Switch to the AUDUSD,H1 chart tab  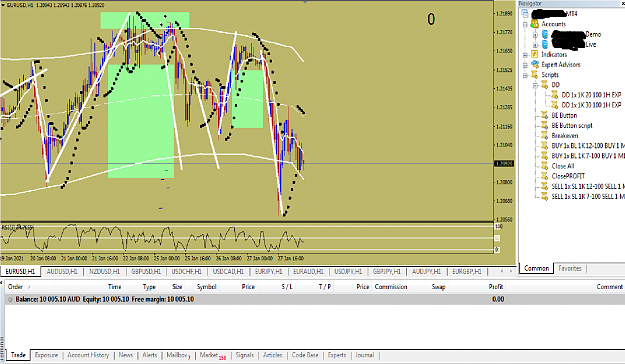coord(62,272)
